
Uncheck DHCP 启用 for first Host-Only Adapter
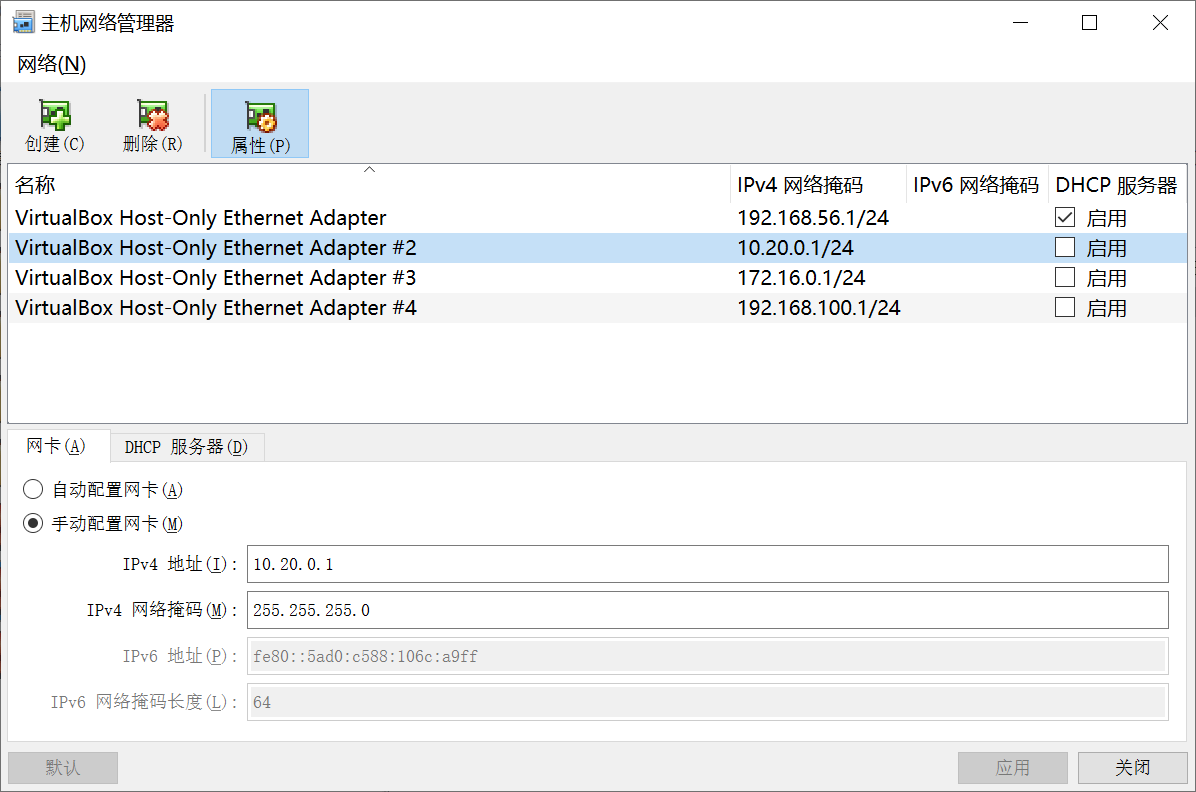click(x=1065, y=217)
